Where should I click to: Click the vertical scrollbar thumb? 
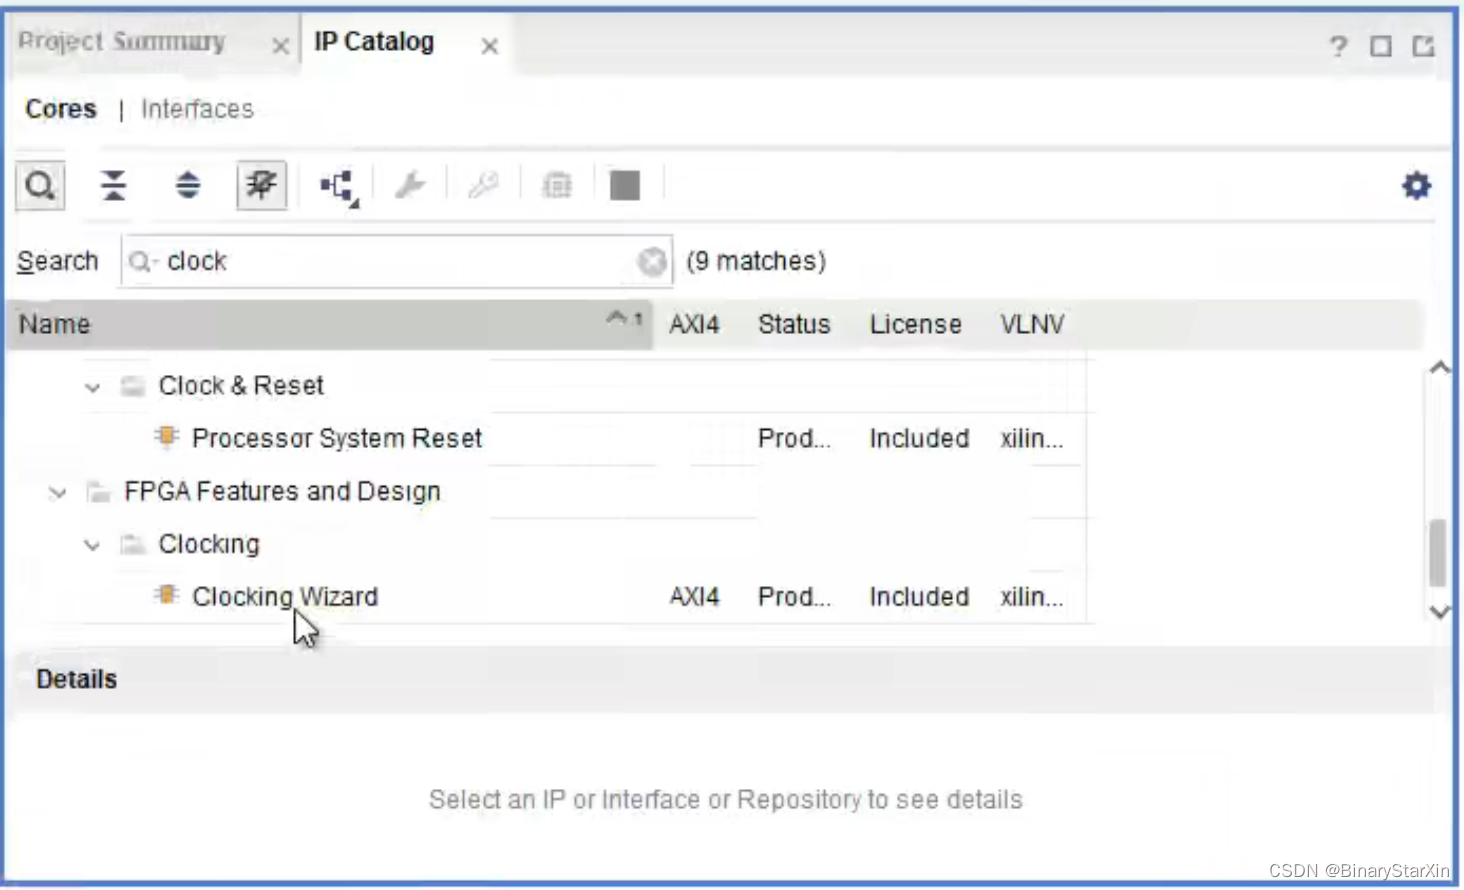(x=1438, y=553)
